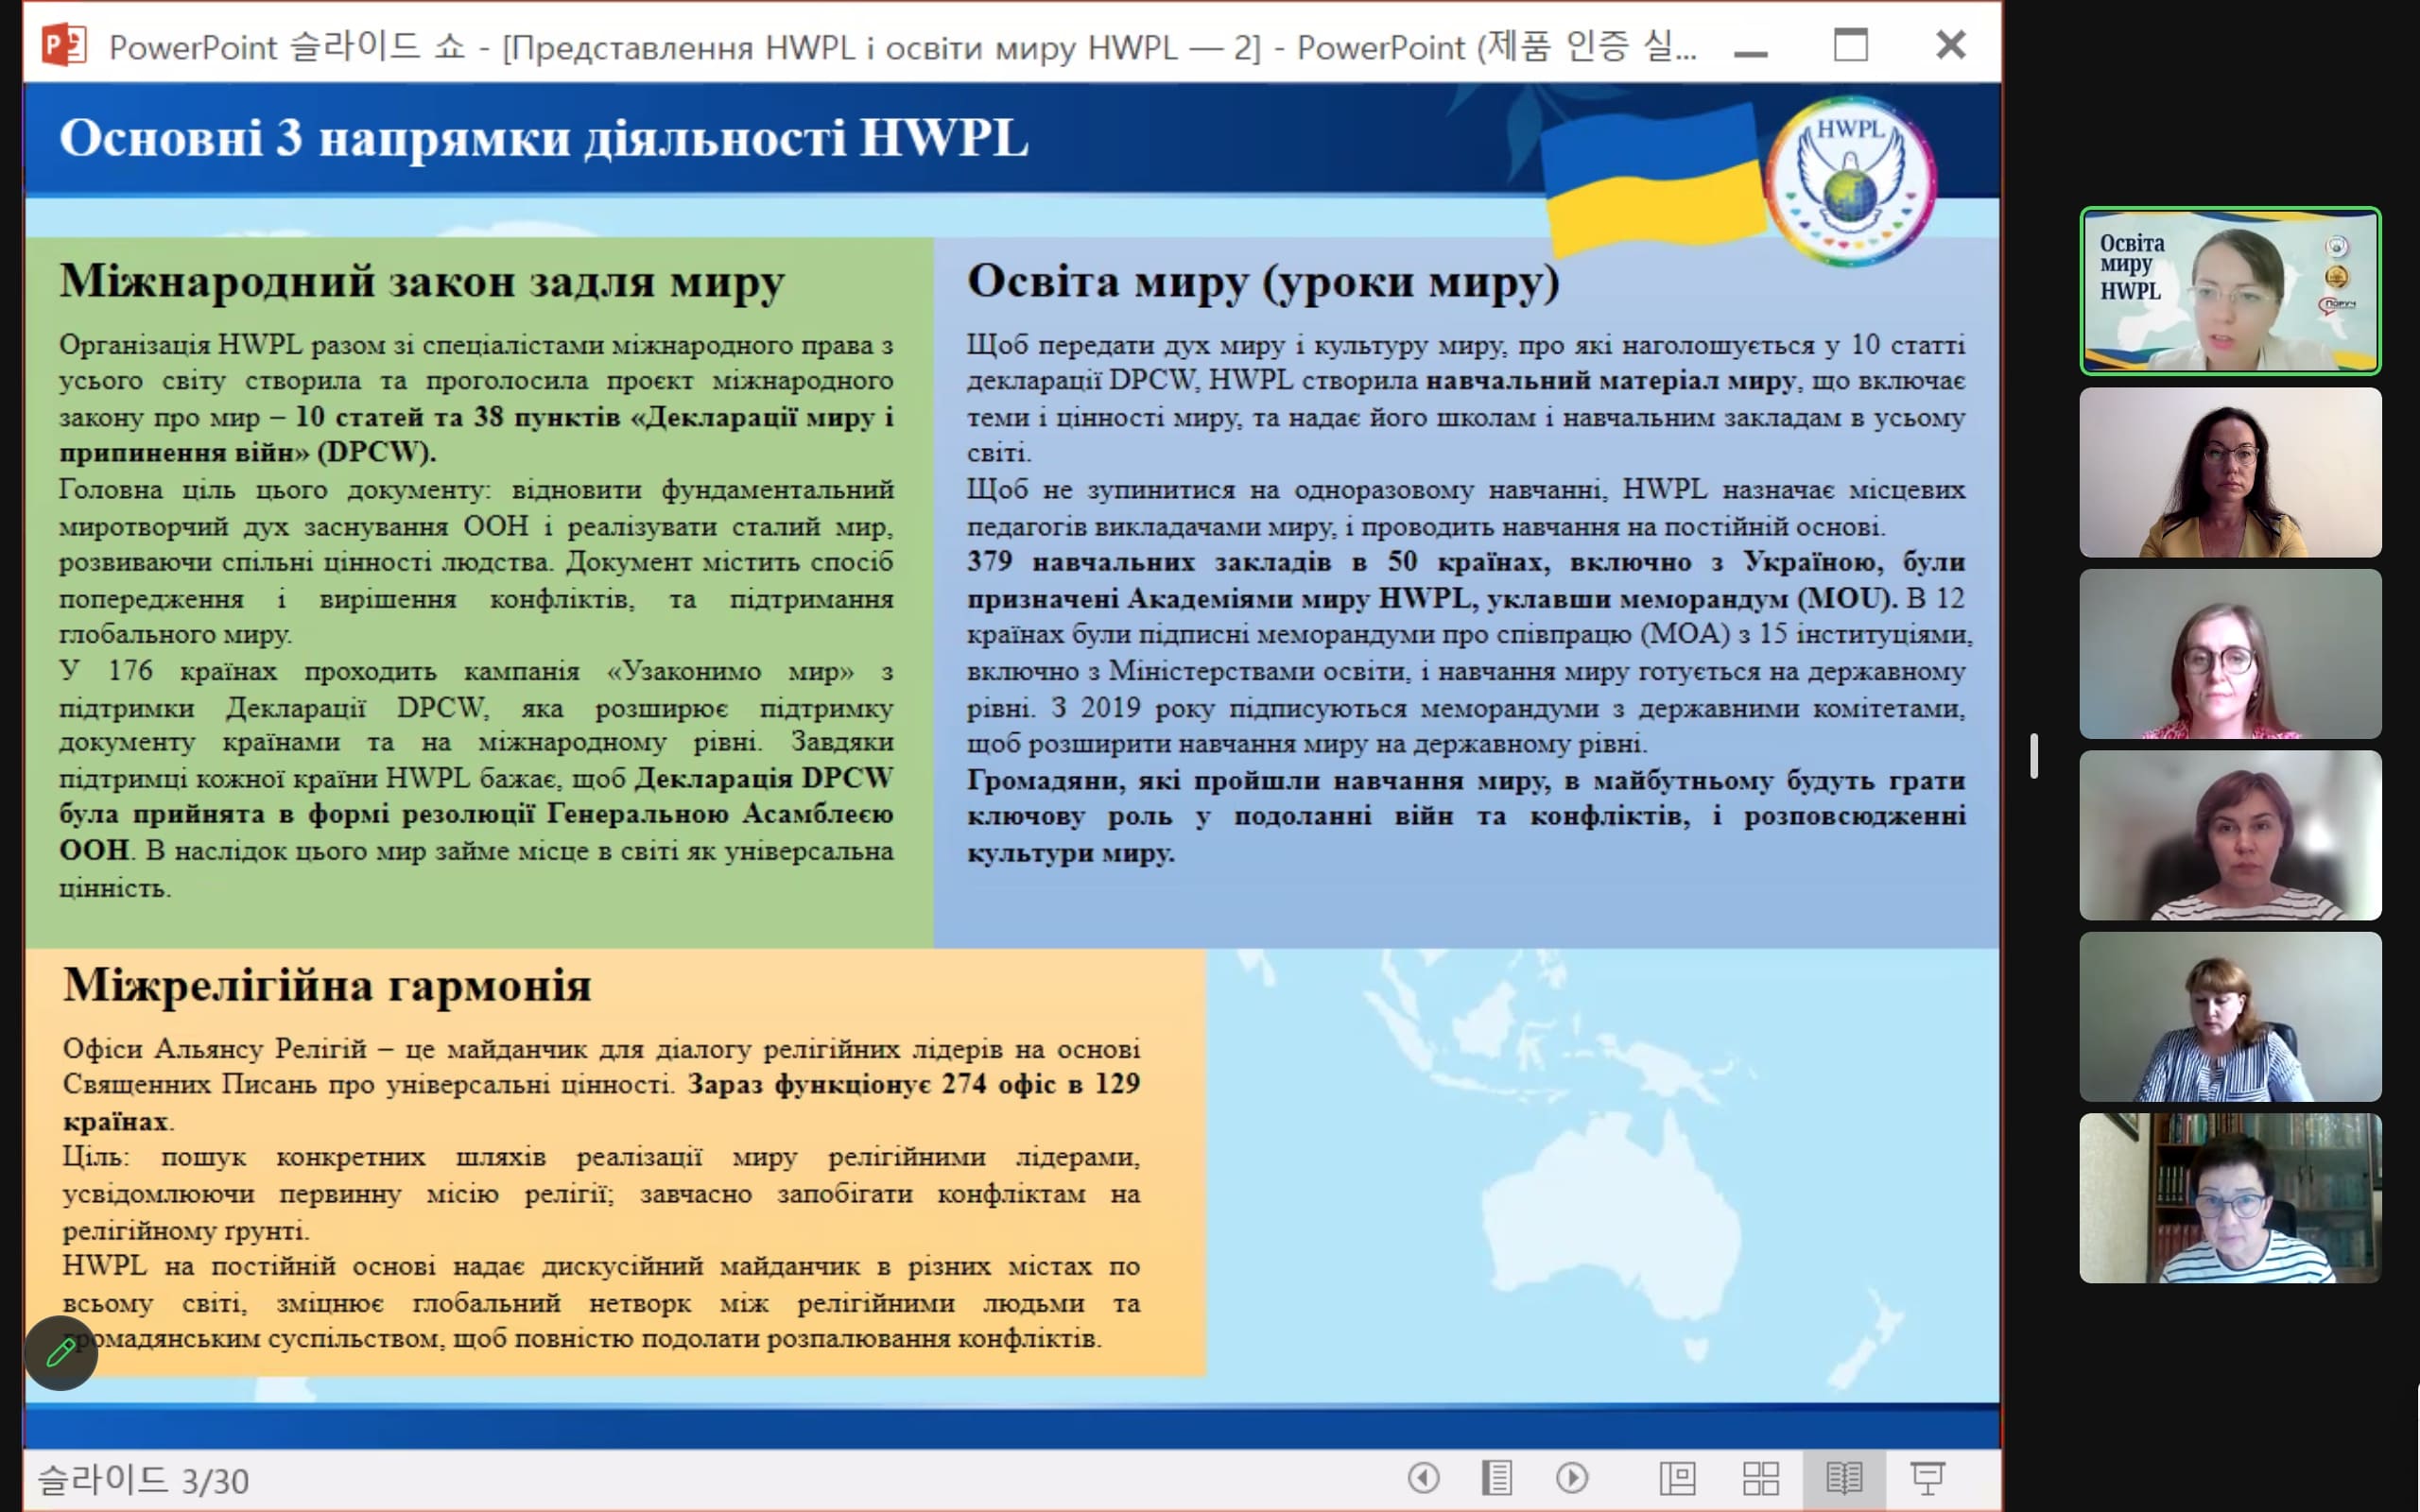Click bold text '10 статей та 38 пунктів'
This screenshot has width=2420, height=1512.
(x=458, y=417)
